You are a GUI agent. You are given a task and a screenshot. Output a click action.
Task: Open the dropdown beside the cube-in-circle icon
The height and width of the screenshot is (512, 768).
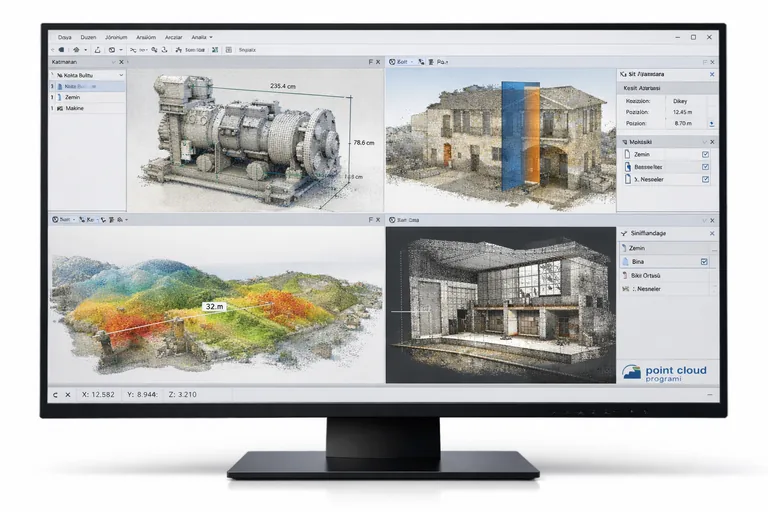(121, 50)
